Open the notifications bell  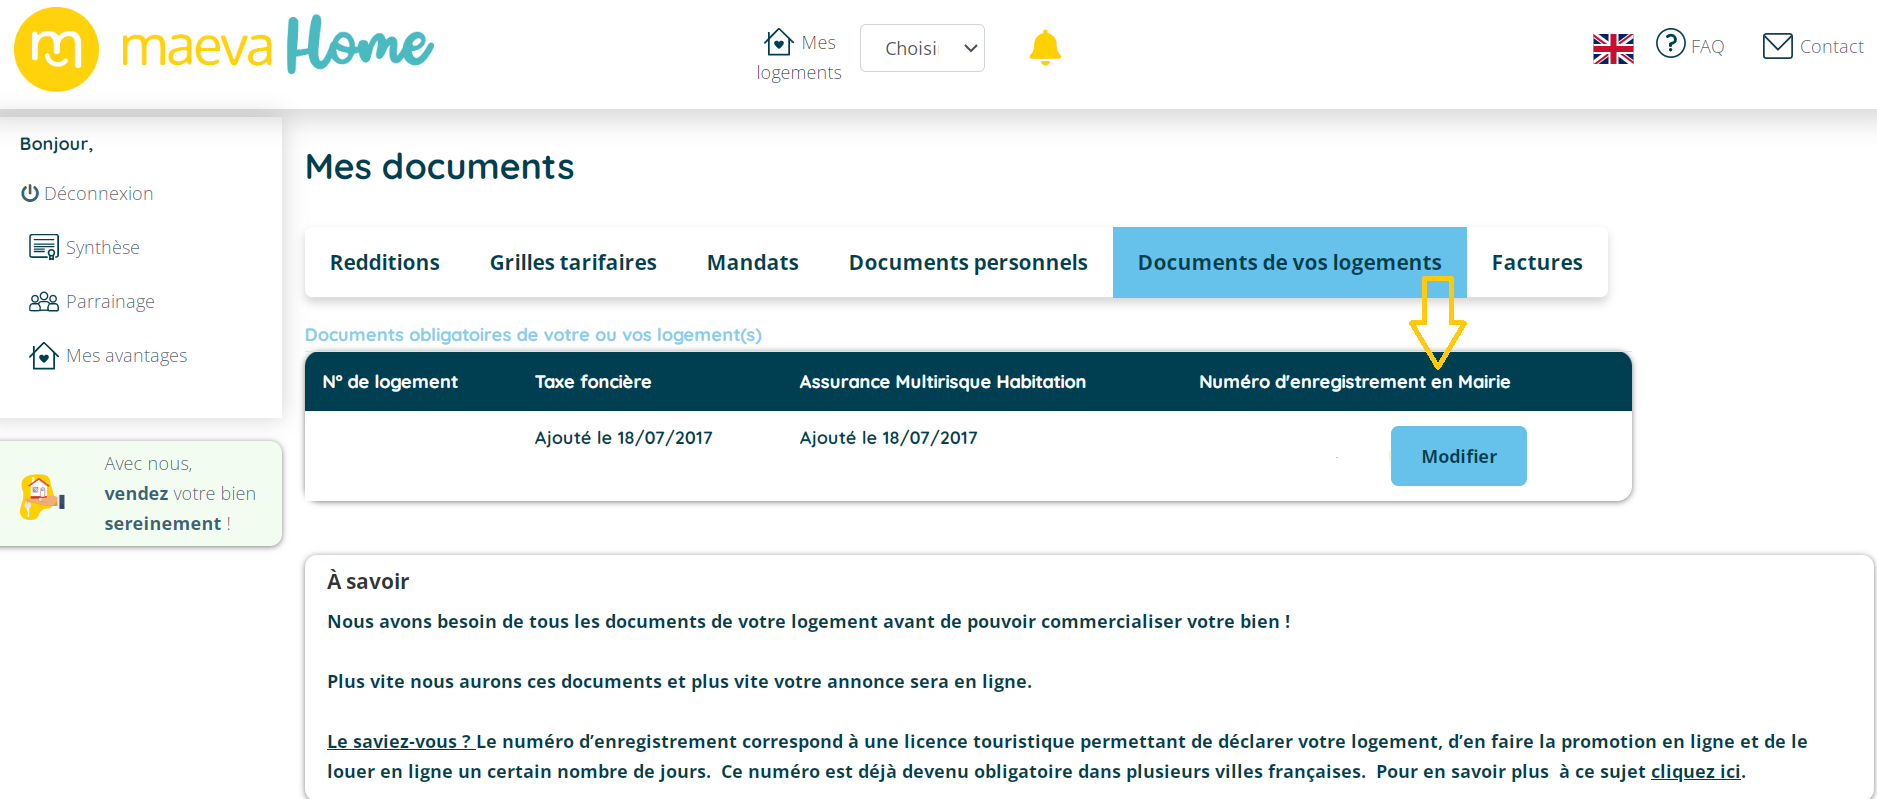(x=1045, y=47)
